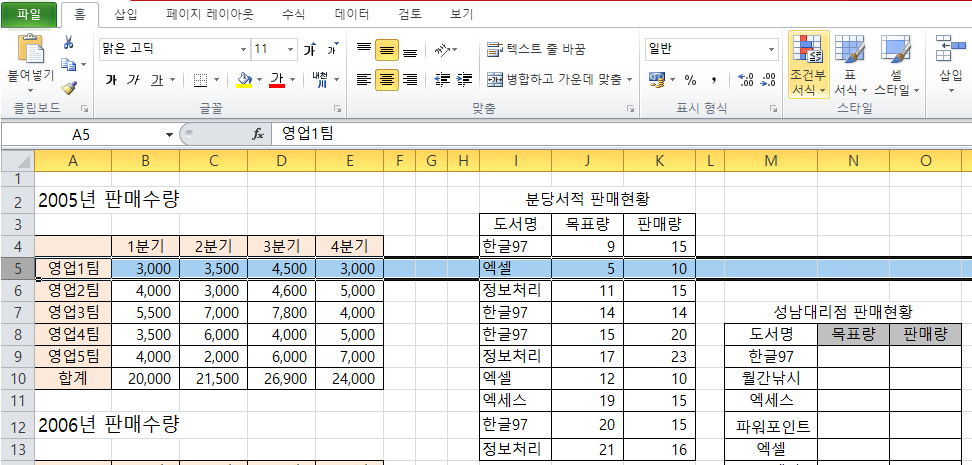Open the 맞춤 group dialog launcher
Image resolution: width=972 pixels, height=465 pixels.
(x=630, y=109)
